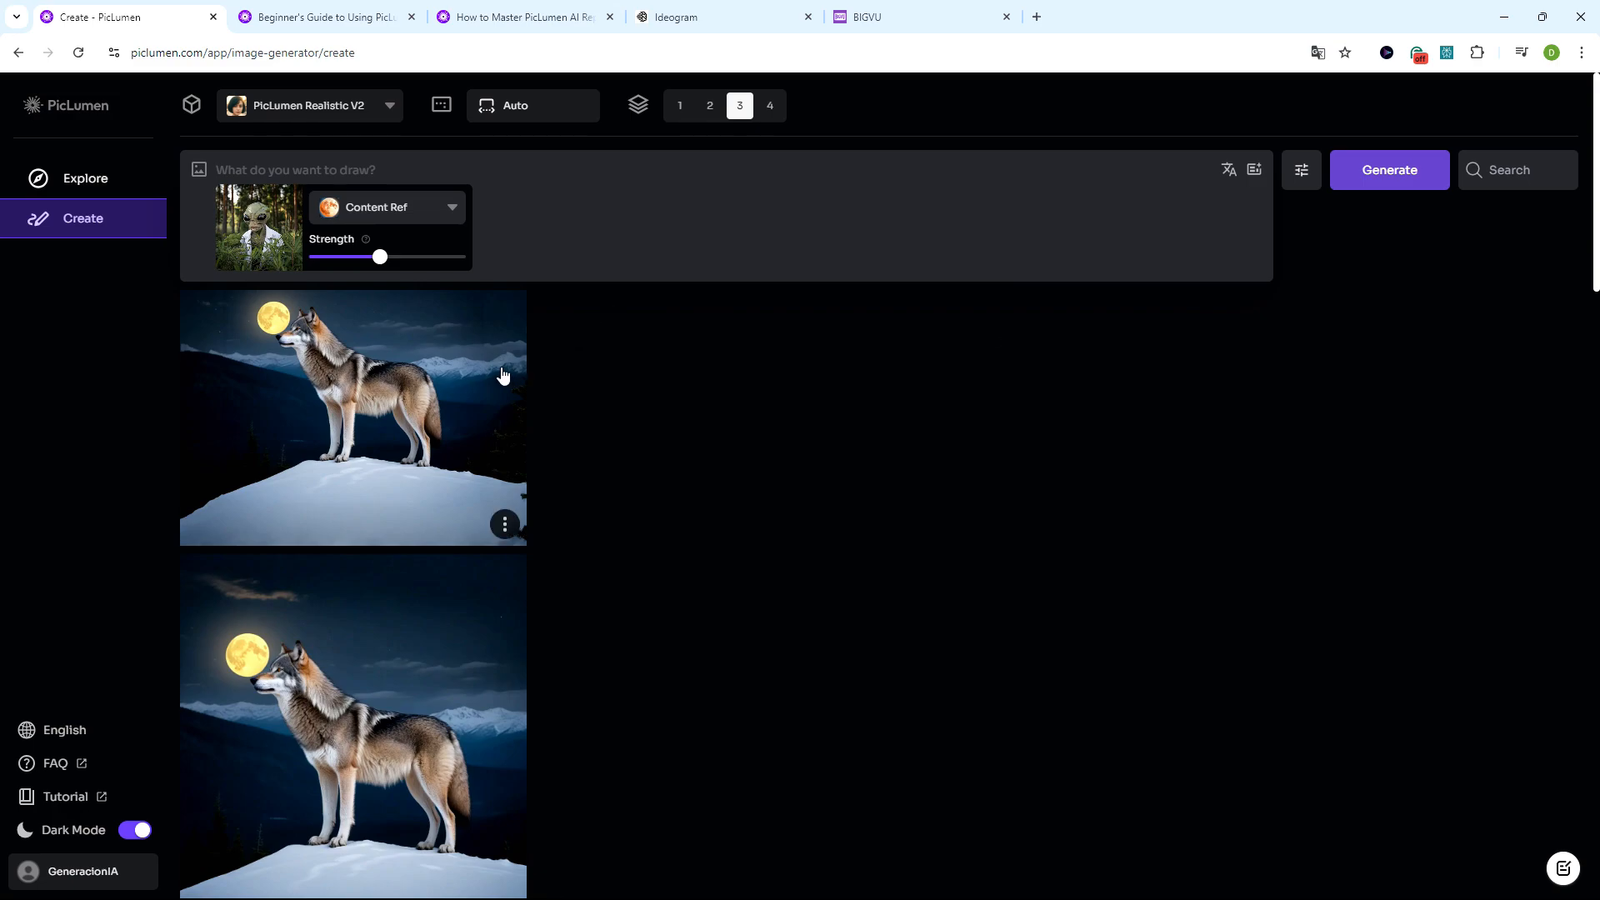Click the image upload icon in prompt

pyautogui.click(x=199, y=170)
